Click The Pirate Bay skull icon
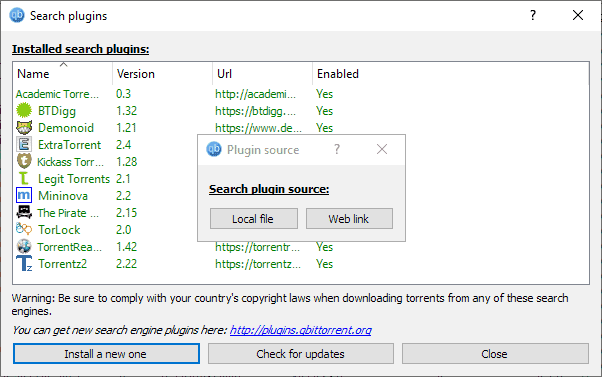This screenshot has width=602, height=377. (x=24, y=212)
